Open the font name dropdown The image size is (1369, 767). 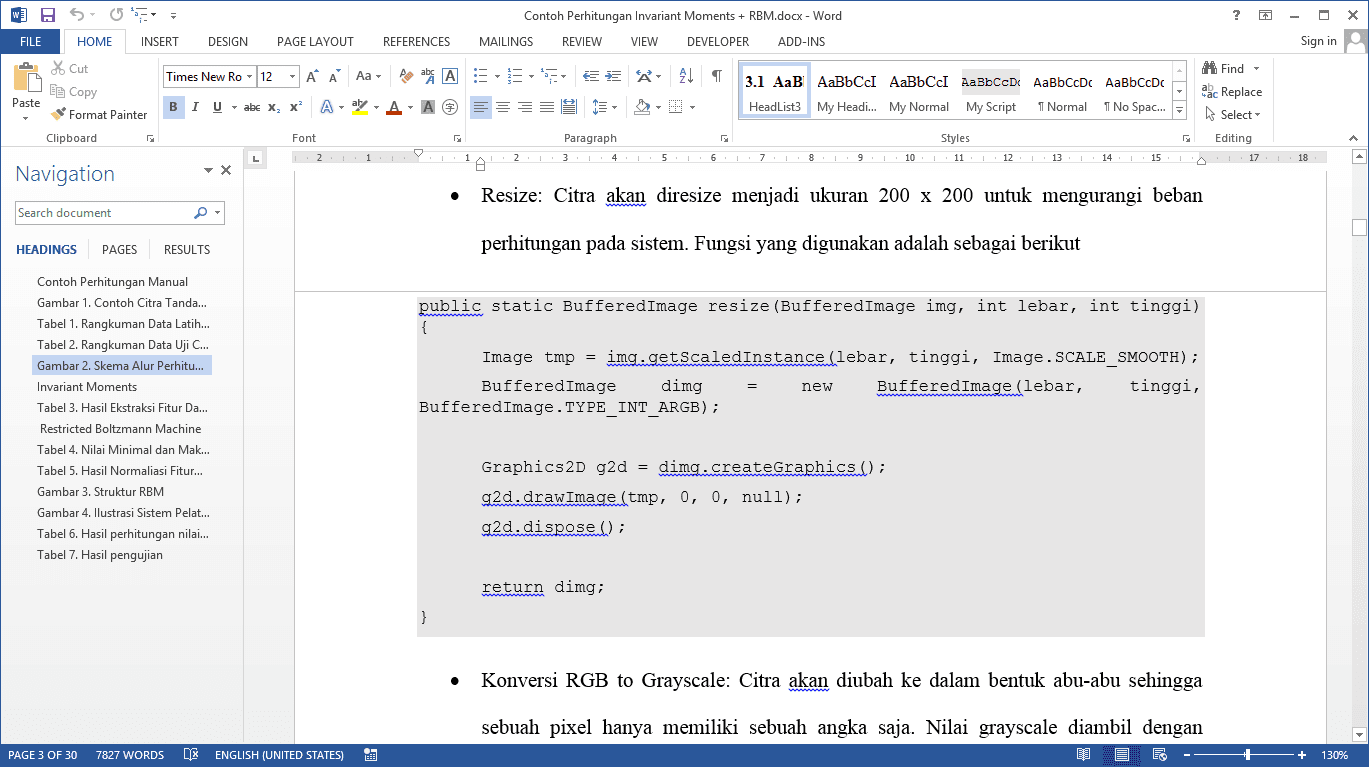(x=250, y=77)
